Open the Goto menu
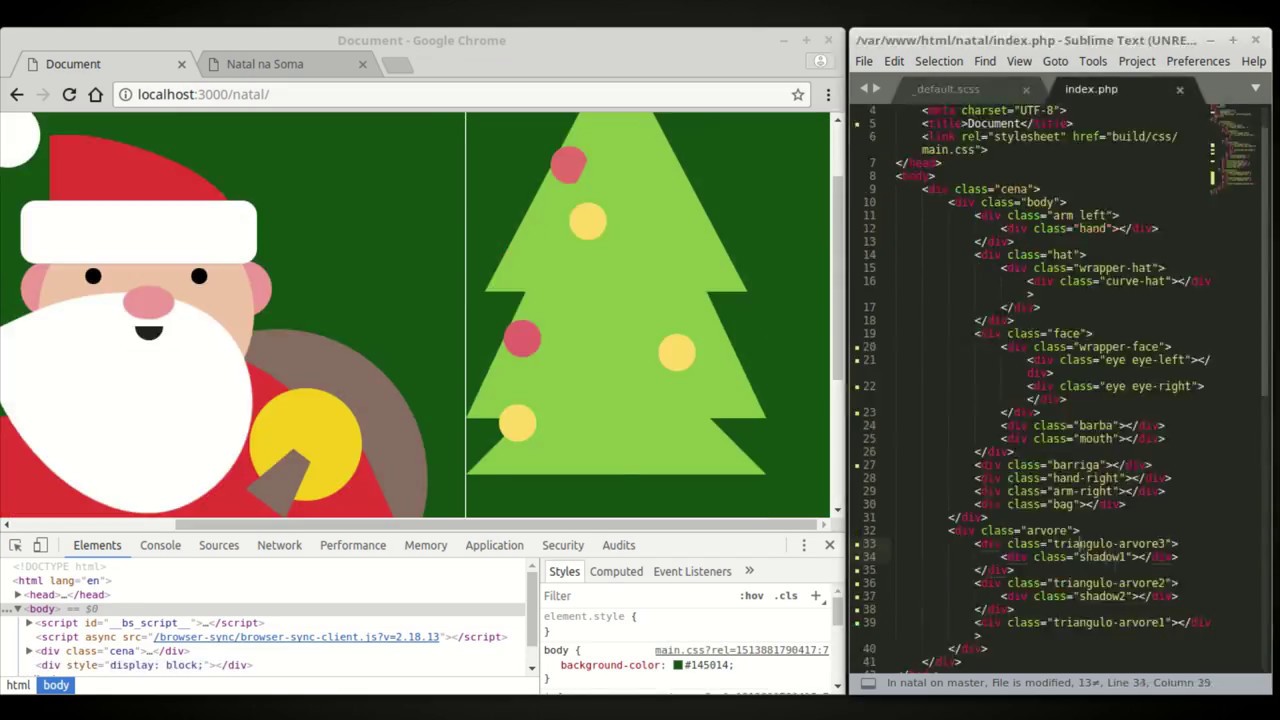 click(1056, 61)
